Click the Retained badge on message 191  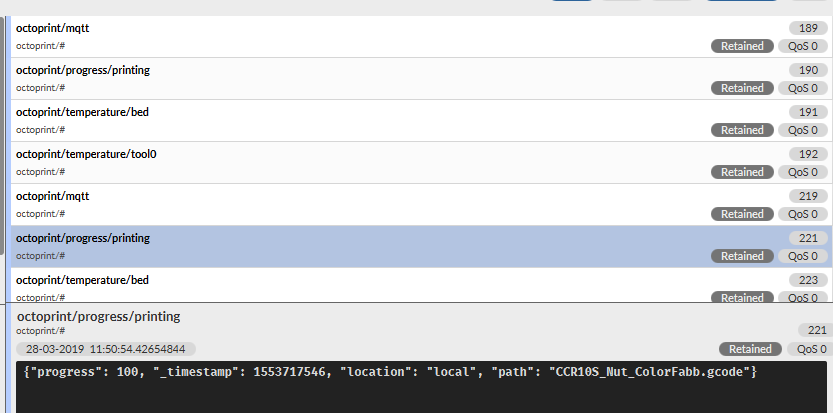pyautogui.click(x=742, y=130)
